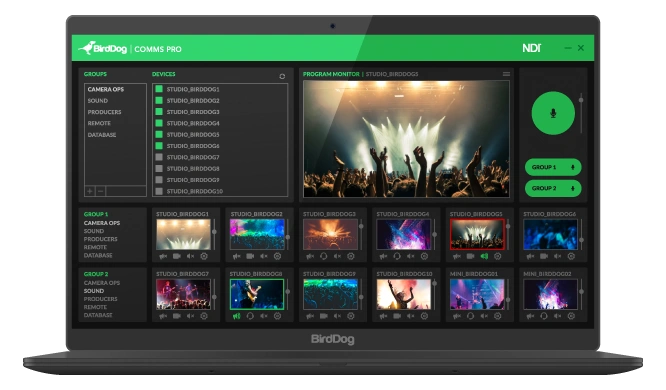The height and width of the screenshot is (390, 666).
Task: Open settings gear for STUDIO_BIRDDOG1
Action: tap(204, 256)
